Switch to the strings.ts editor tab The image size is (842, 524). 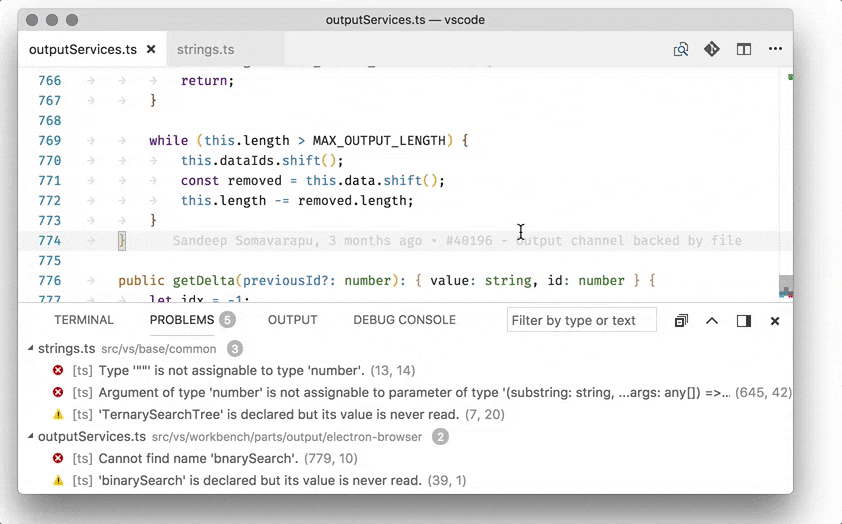(x=206, y=49)
